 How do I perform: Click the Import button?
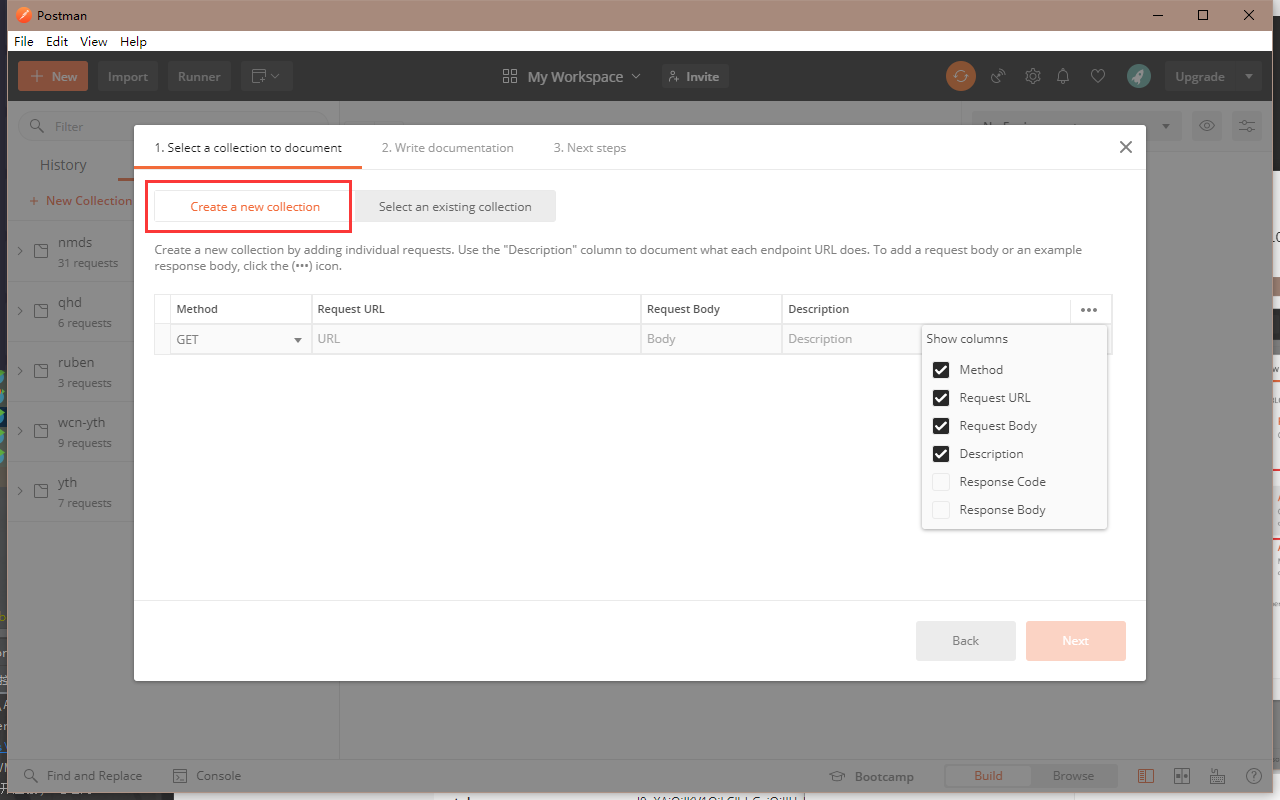[128, 76]
